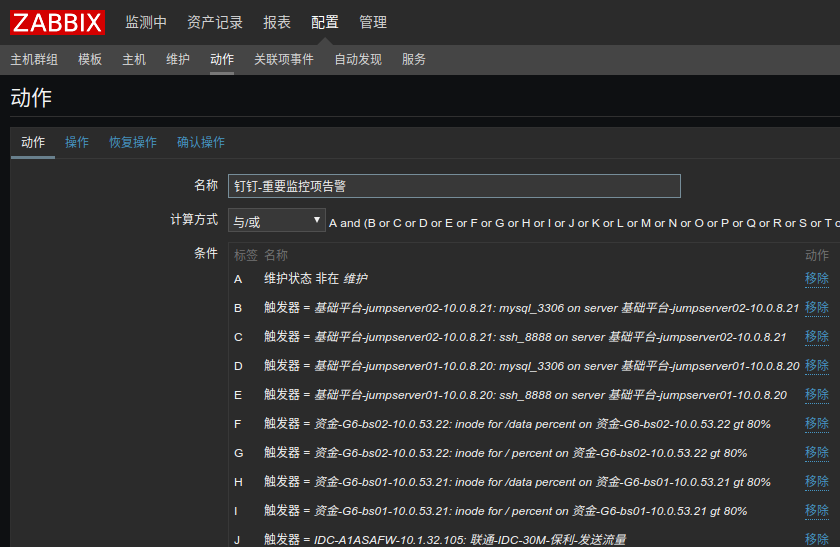Switch to the 操作 tab
Viewport: 840px width, 547px height.
click(77, 143)
